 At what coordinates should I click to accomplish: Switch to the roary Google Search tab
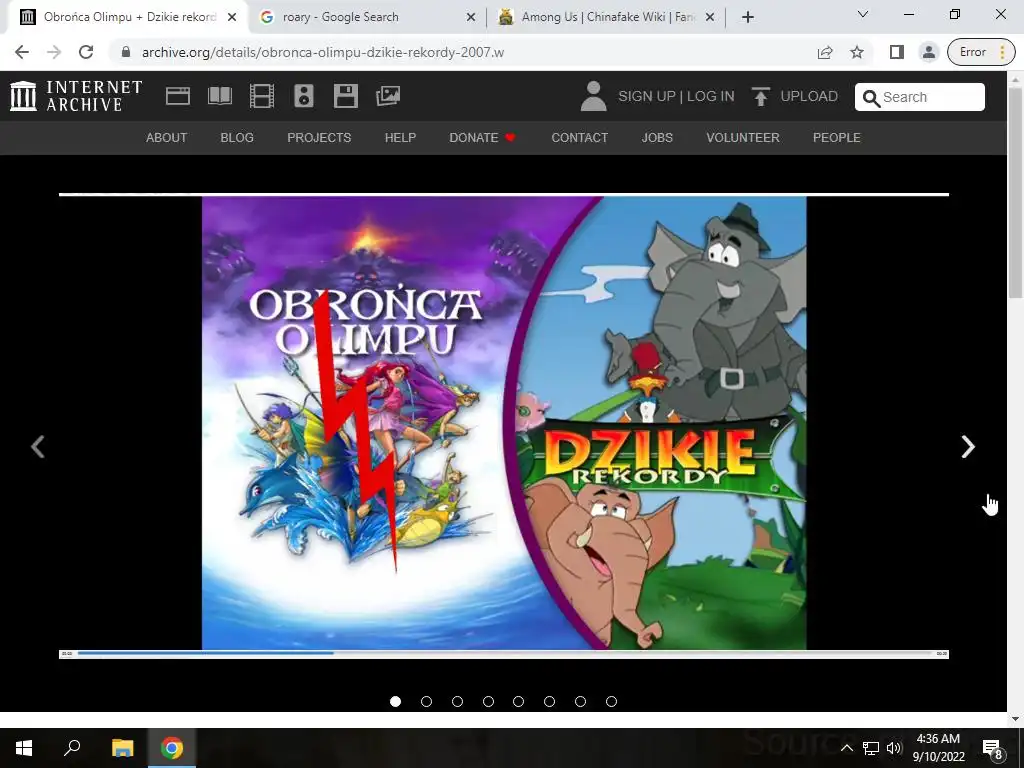point(367,17)
